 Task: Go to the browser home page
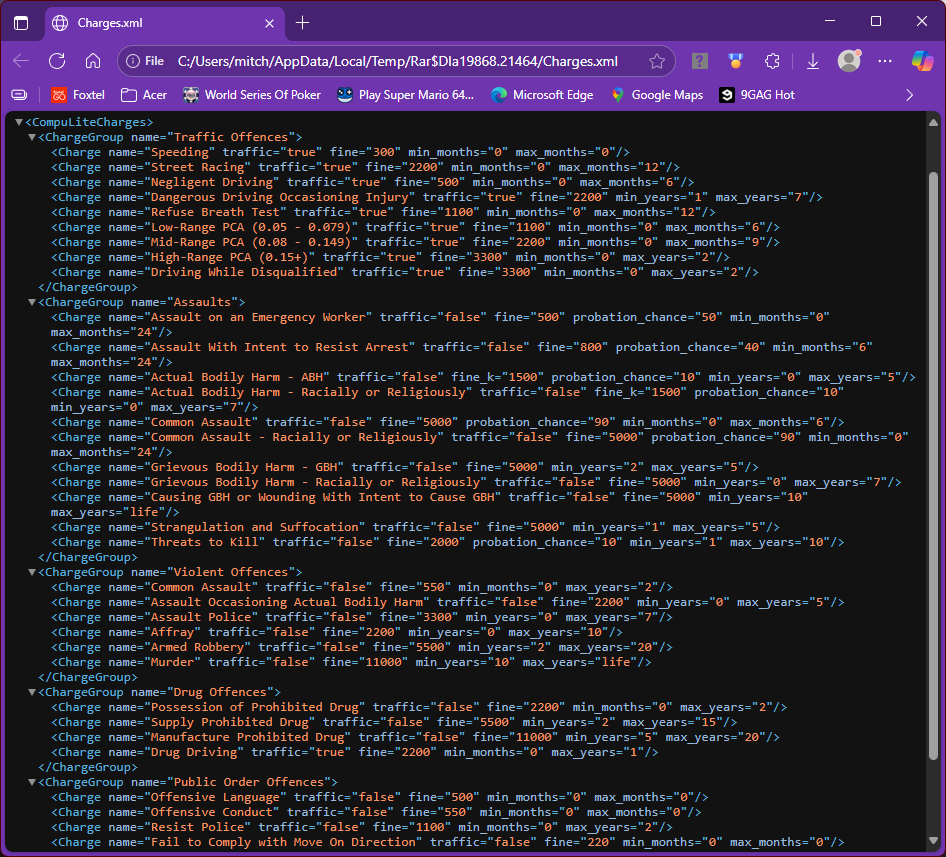point(93,61)
